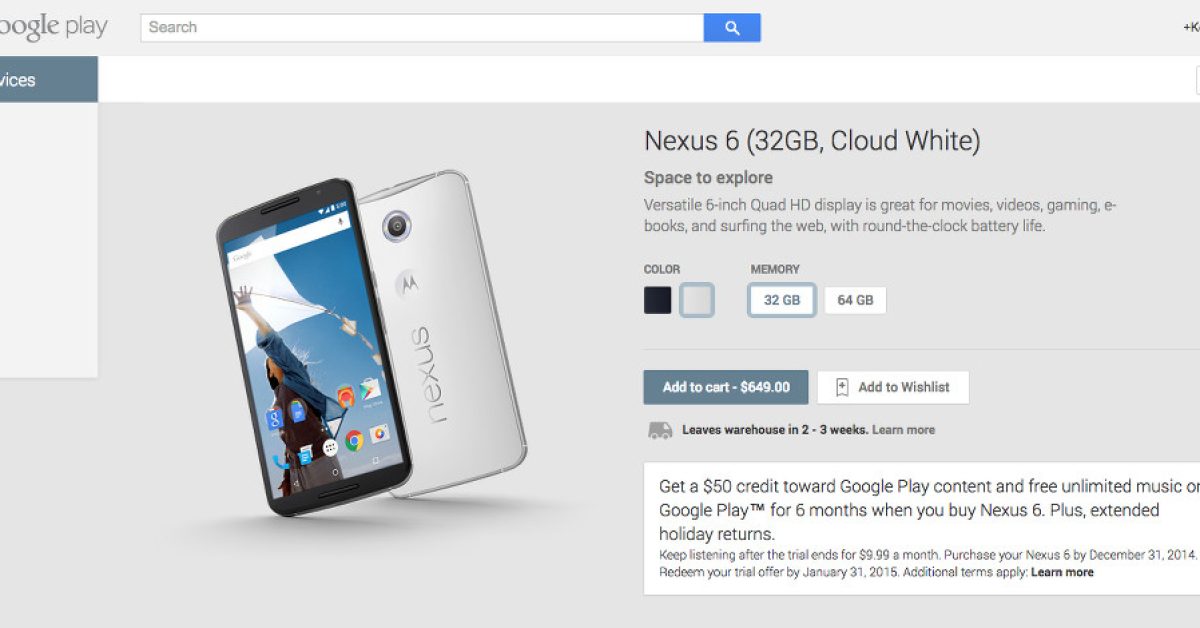This screenshot has height=628, width=1200.
Task: Select the 64 GB memory option
Action: (x=855, y=300)
